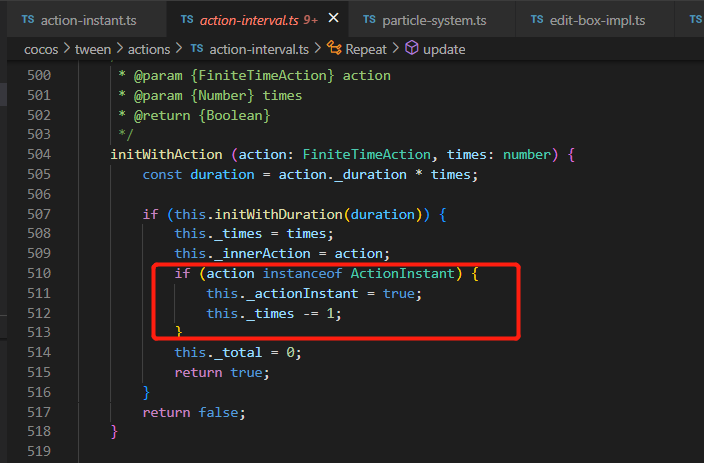Click TS icon on edit-box-impl.ts tab
The width and height of the screenshot is (704, 463).
pos(535,20)
